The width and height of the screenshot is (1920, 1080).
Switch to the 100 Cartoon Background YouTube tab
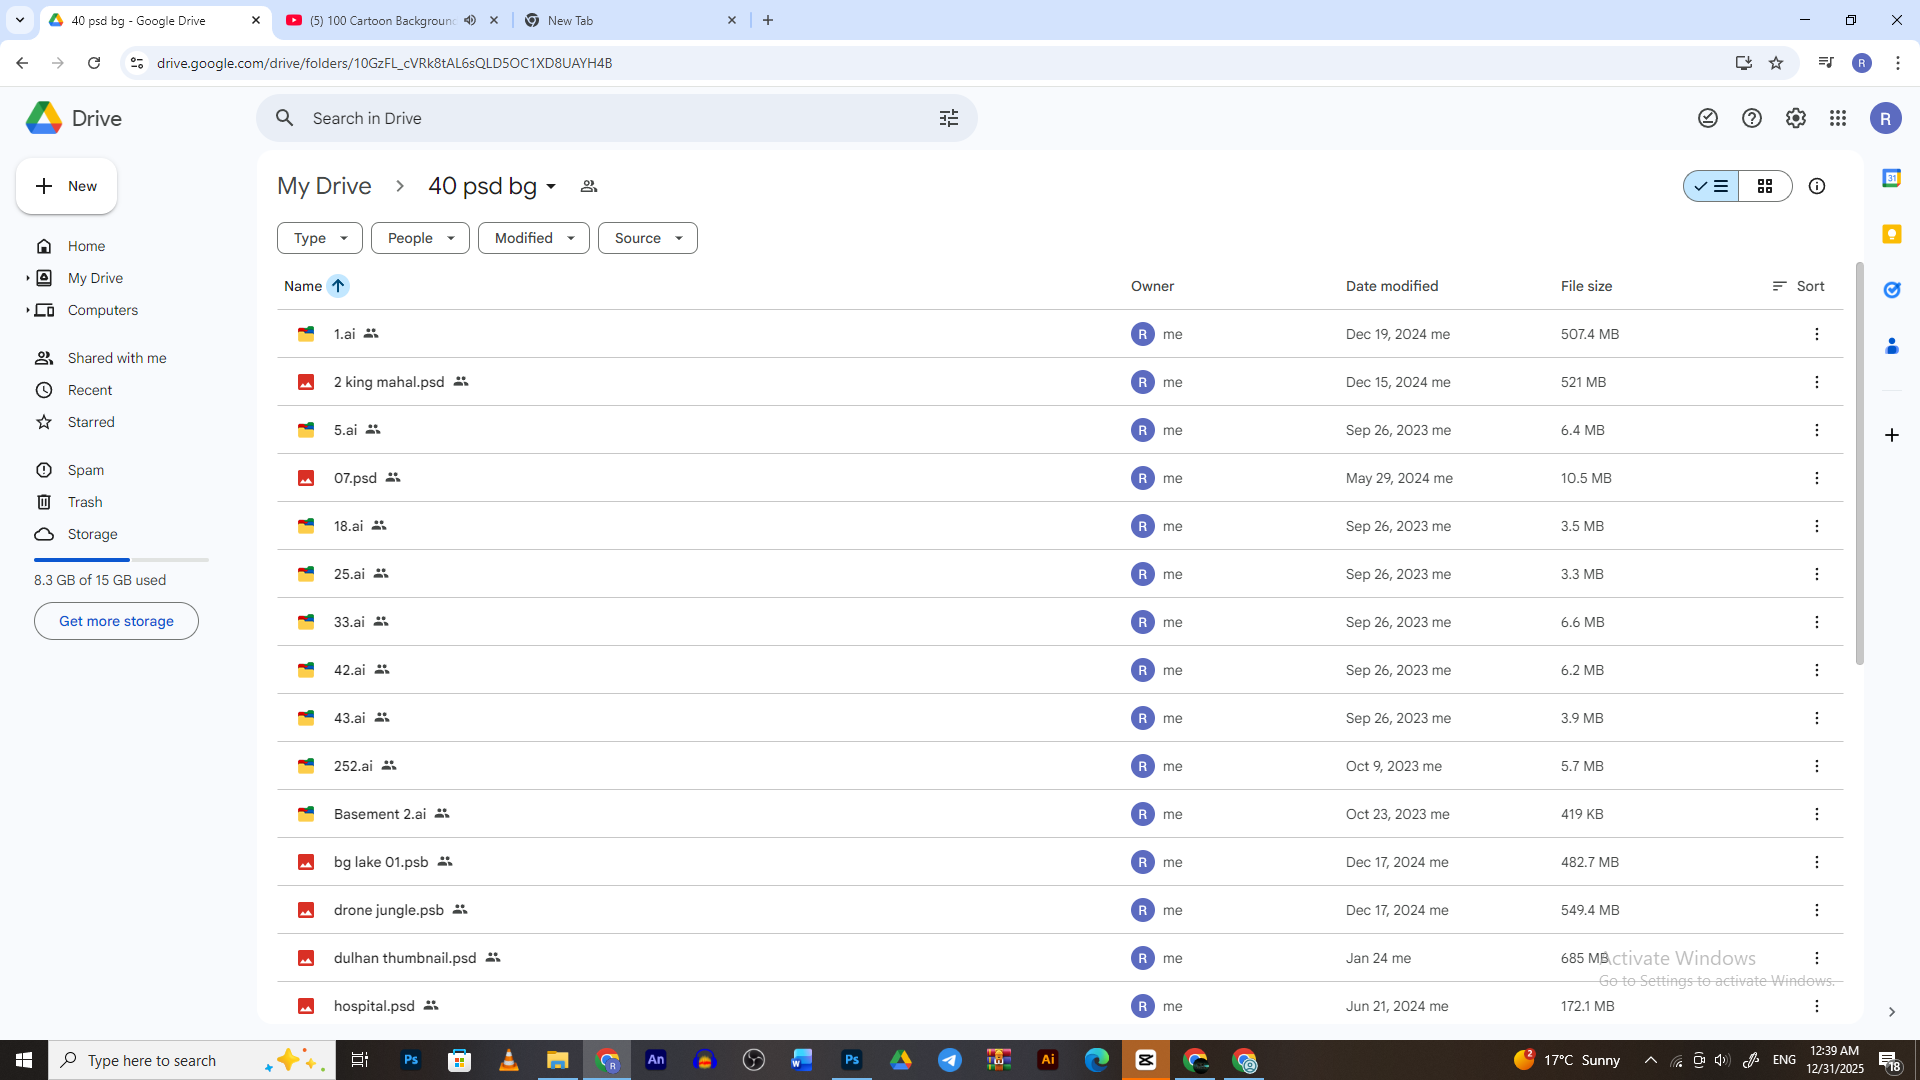pos(380,20)
